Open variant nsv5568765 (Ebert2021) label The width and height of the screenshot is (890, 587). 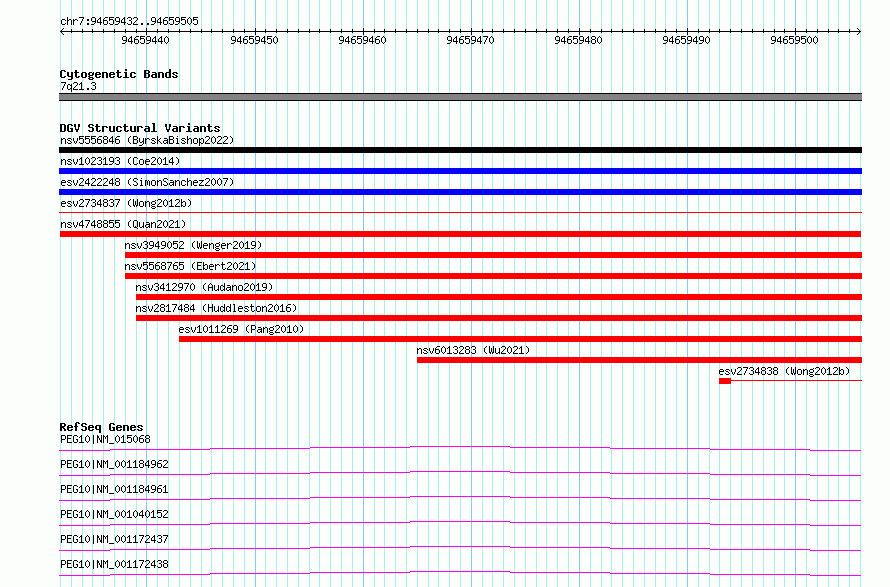(x=190, y=266)
